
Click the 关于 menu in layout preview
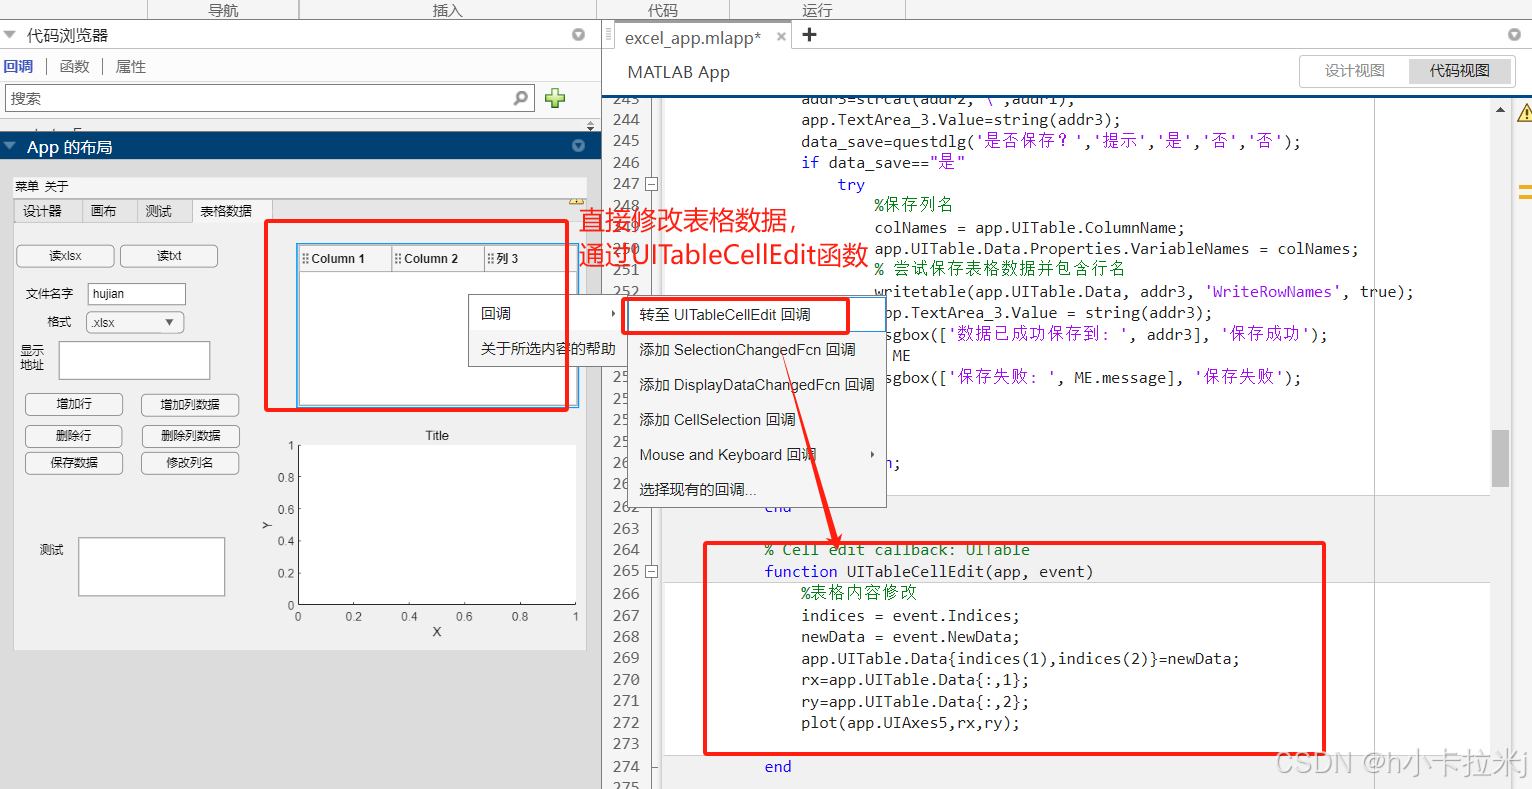(57, 186)
